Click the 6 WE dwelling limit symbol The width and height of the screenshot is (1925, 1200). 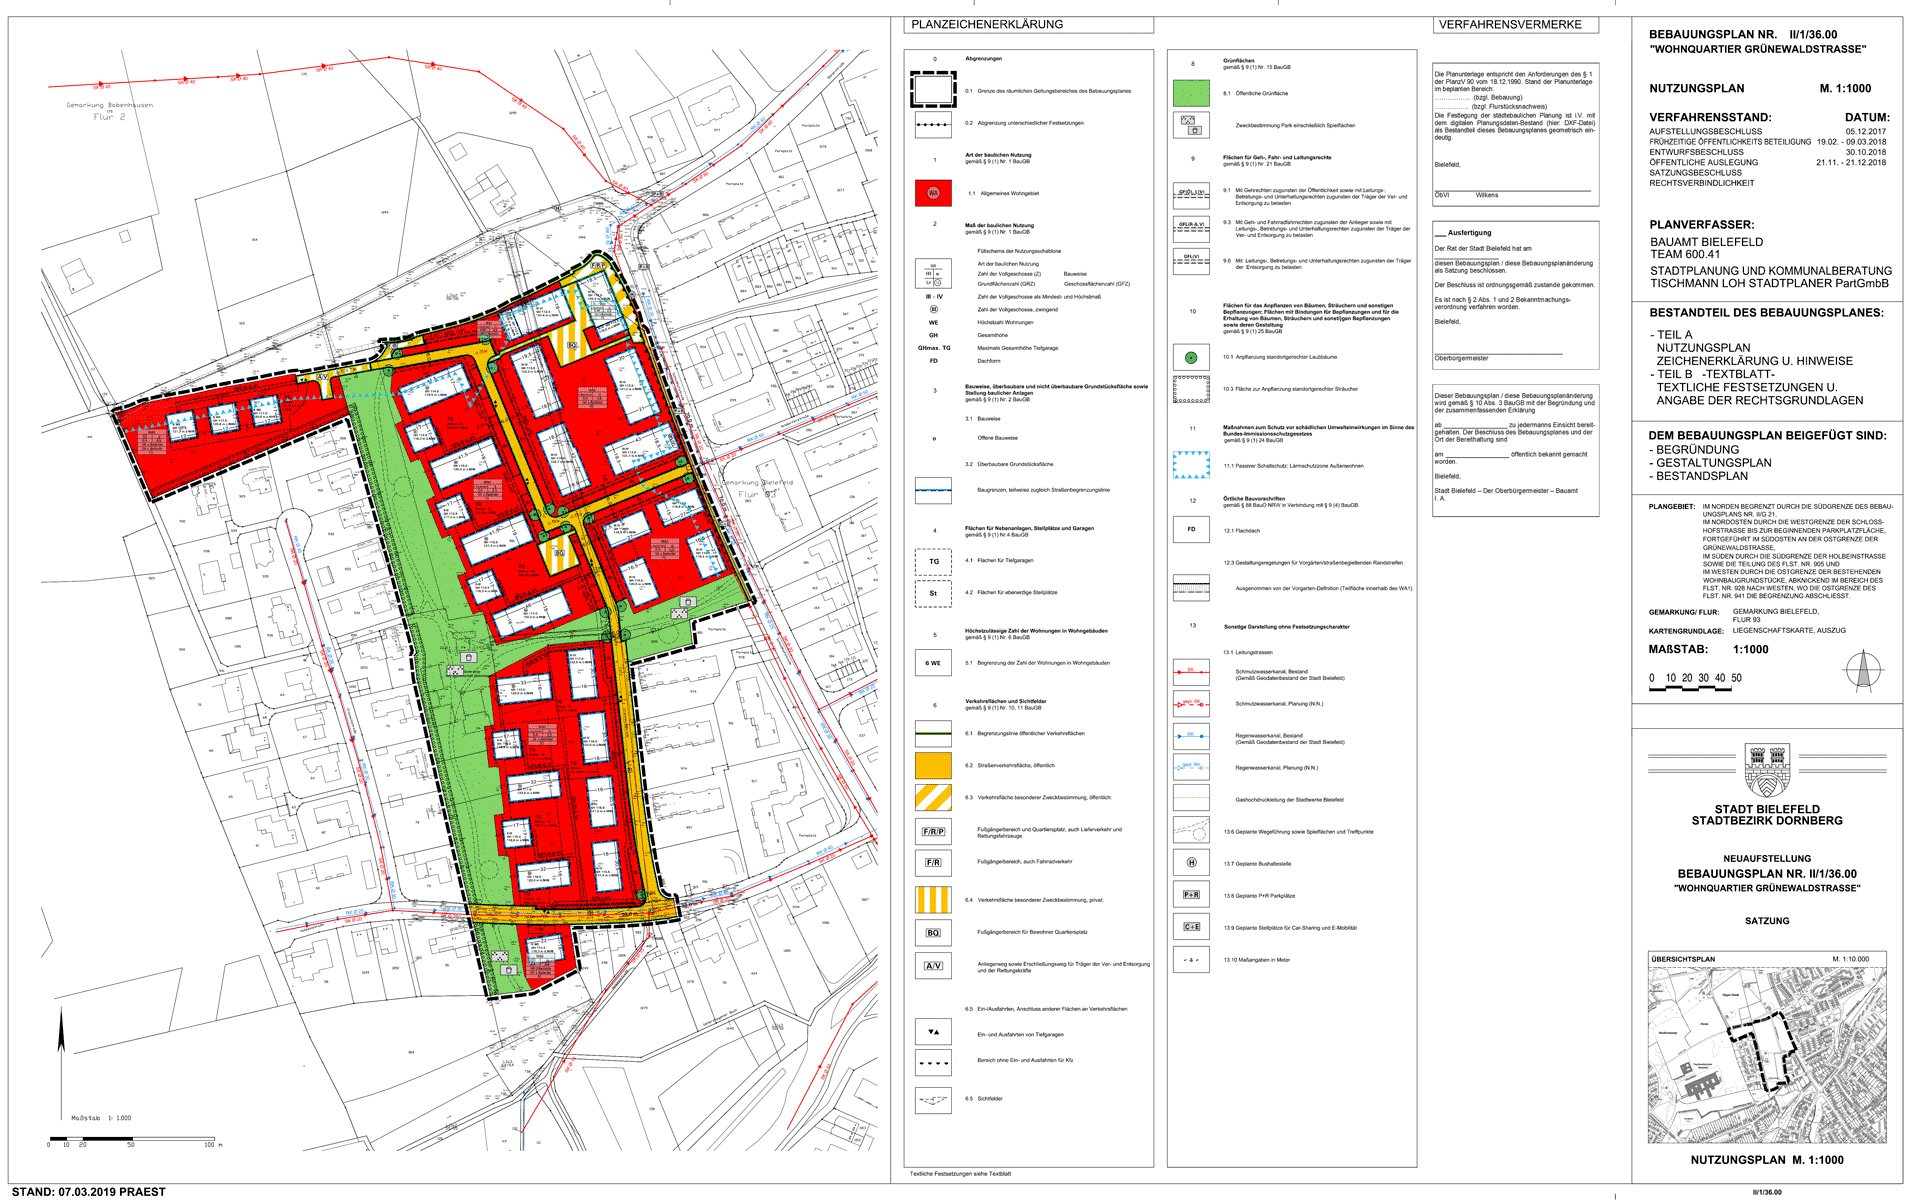tap(933, 663)
